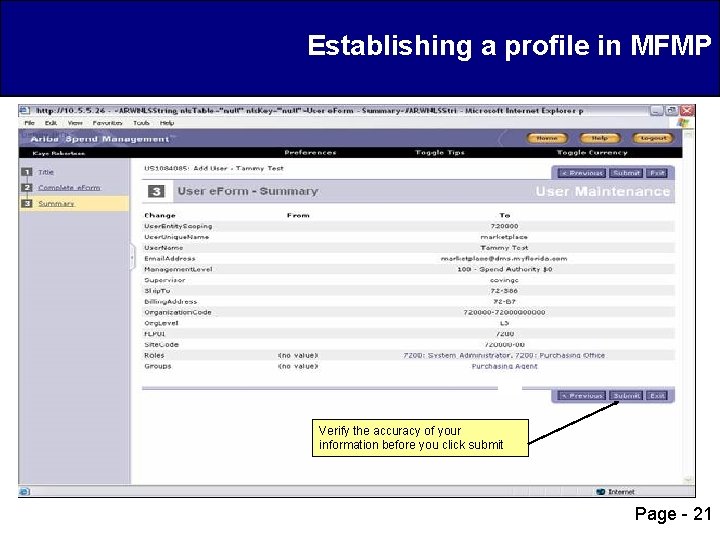
Task: Click the page scrollbar down arrow
Action: point(688,480)
